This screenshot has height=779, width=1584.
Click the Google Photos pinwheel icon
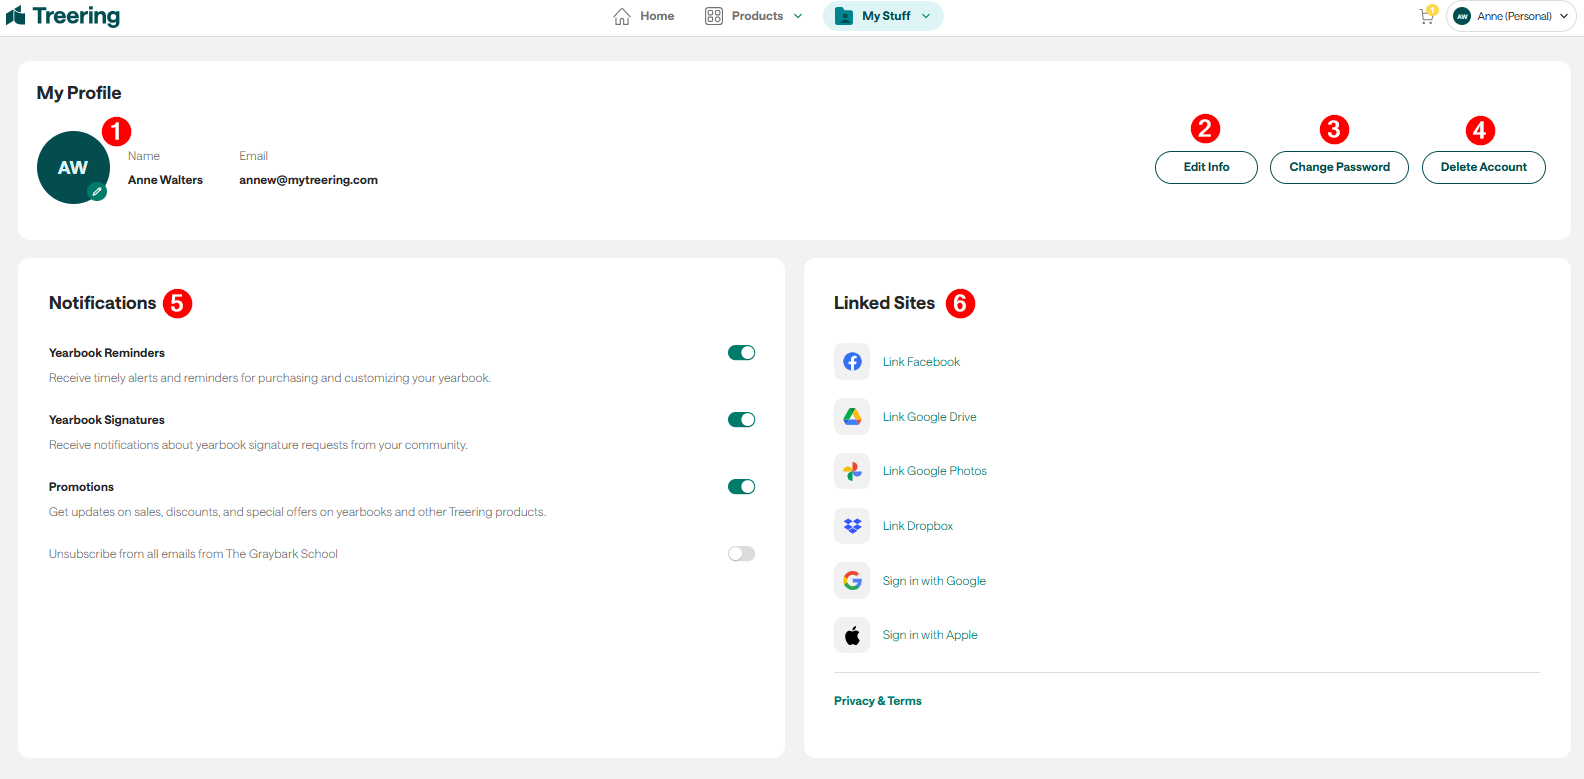pos(852,471)
